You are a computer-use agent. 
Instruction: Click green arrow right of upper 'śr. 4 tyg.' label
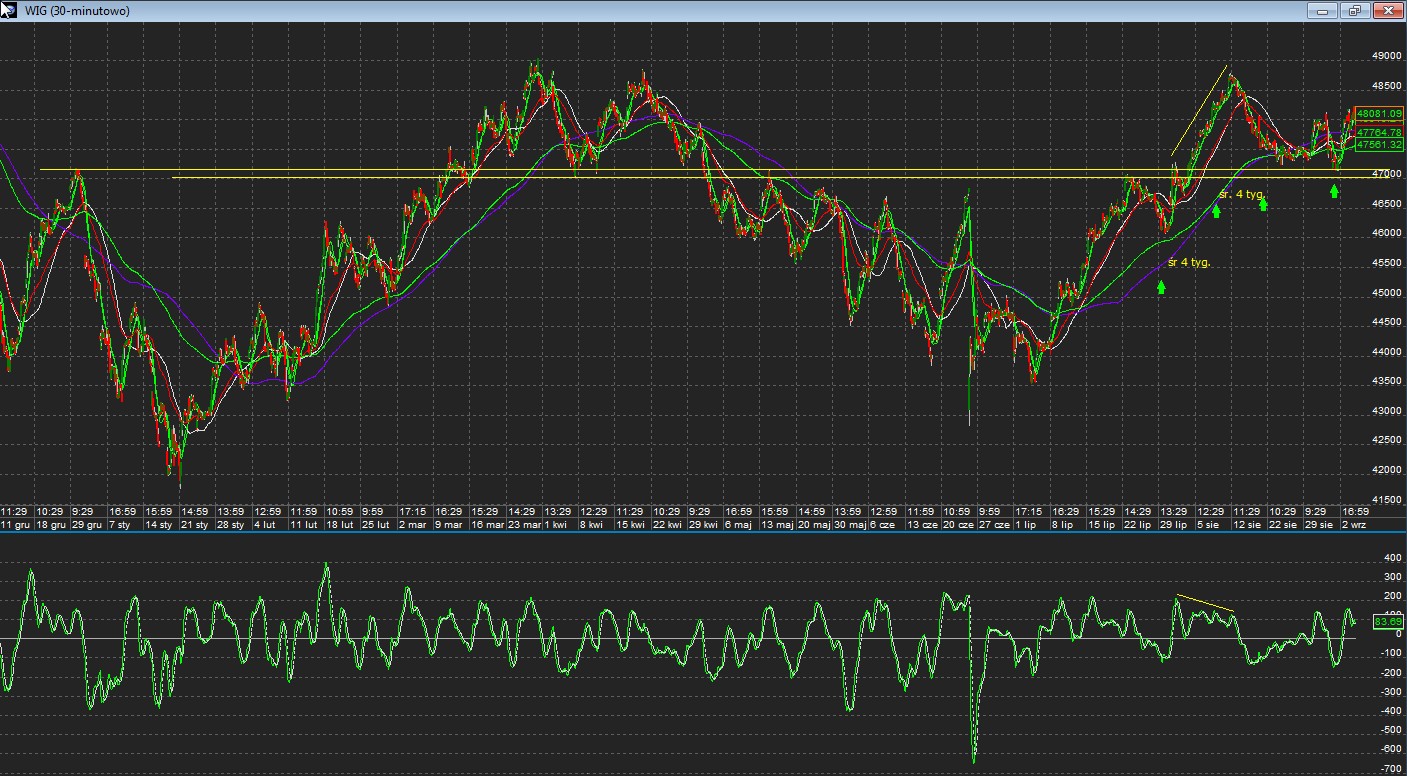[x=1263, y=205]
